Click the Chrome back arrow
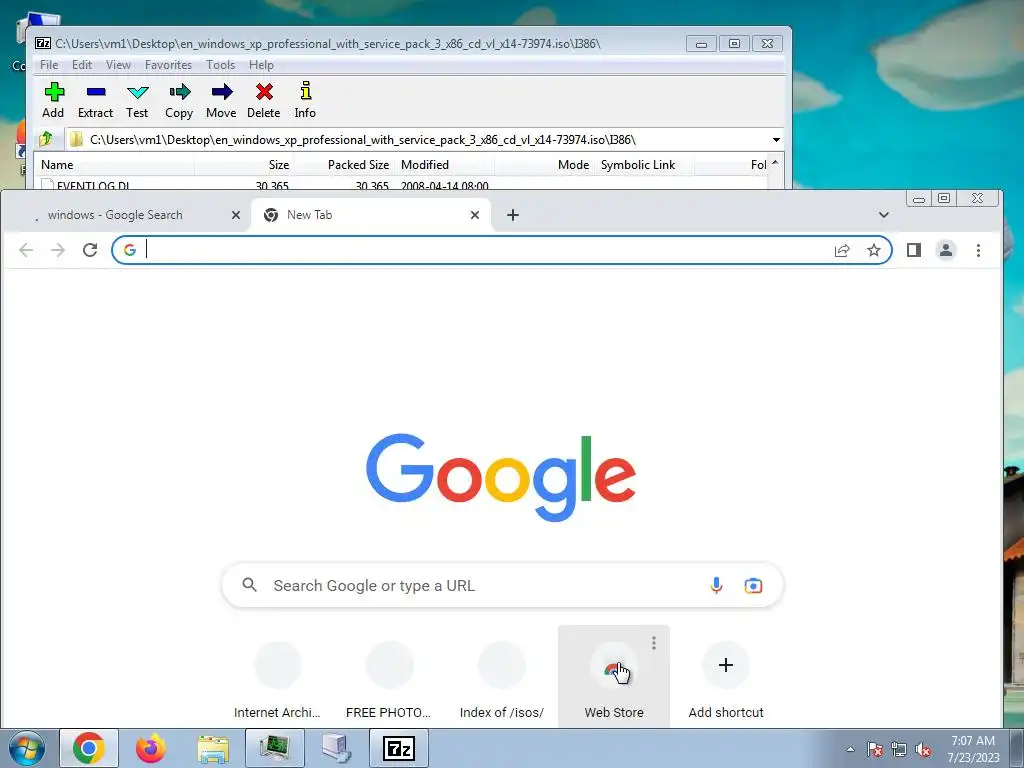 point(26,250)
